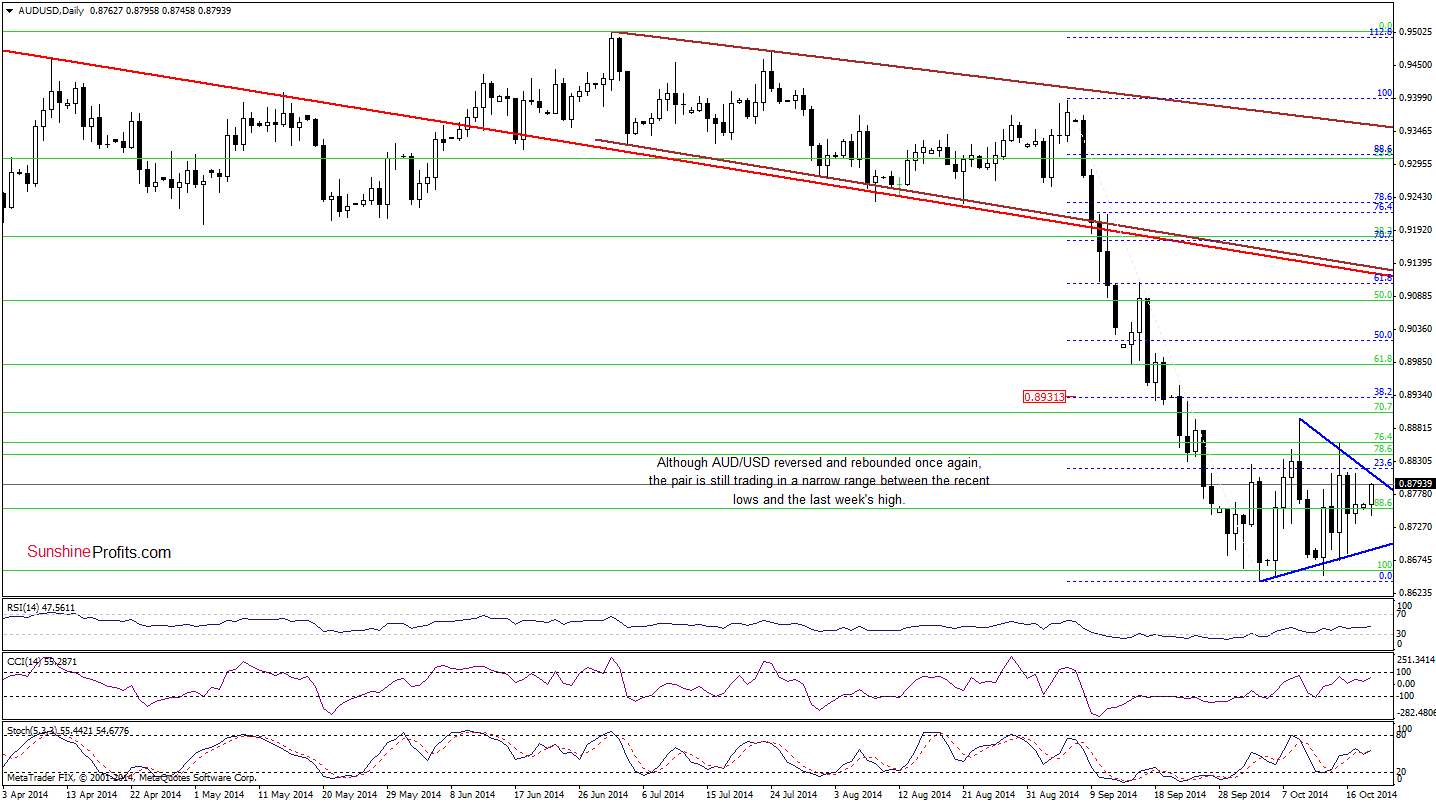Click the 17 Jun 2014 date label
Image resolution: width=1436 pixels, height=803 pixels.
point(540,794)
